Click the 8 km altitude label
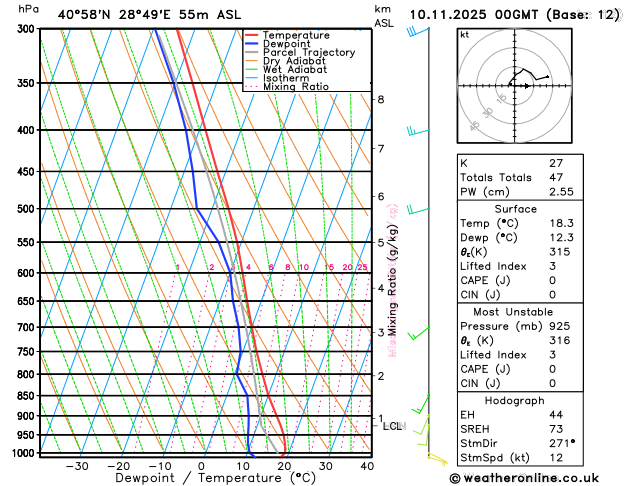This screenshot has width=629, height=486. click(x=381, y=99)
